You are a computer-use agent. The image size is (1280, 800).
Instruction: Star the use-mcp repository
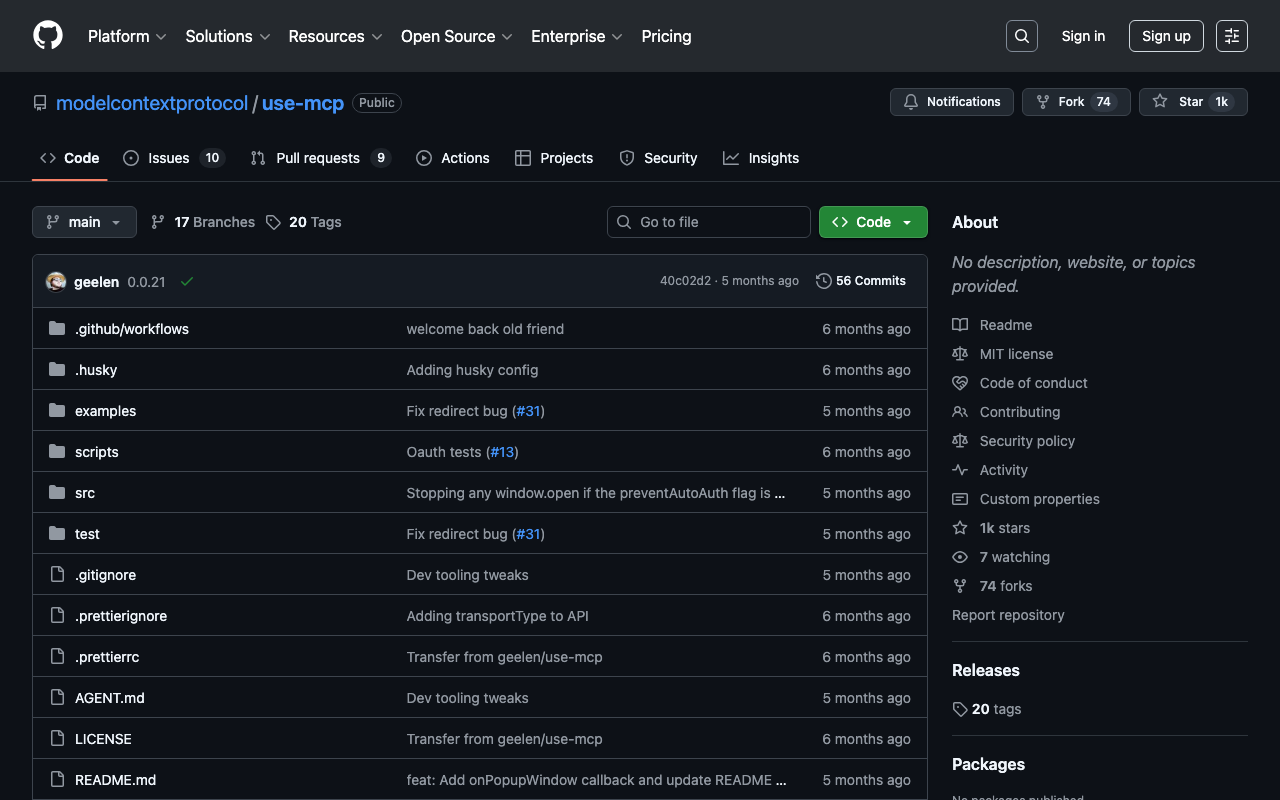(1192, 102)
